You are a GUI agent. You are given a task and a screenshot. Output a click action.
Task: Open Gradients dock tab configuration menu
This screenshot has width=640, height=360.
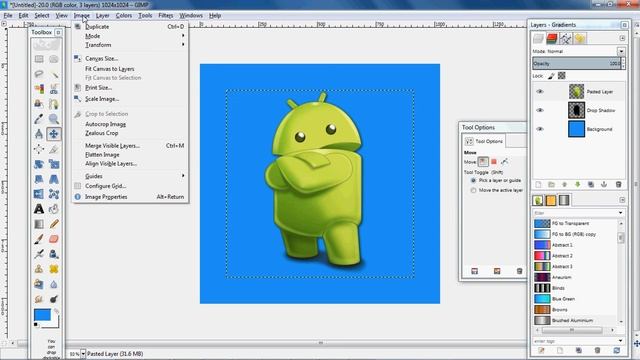pyautogui.click(x=622, y=200)
